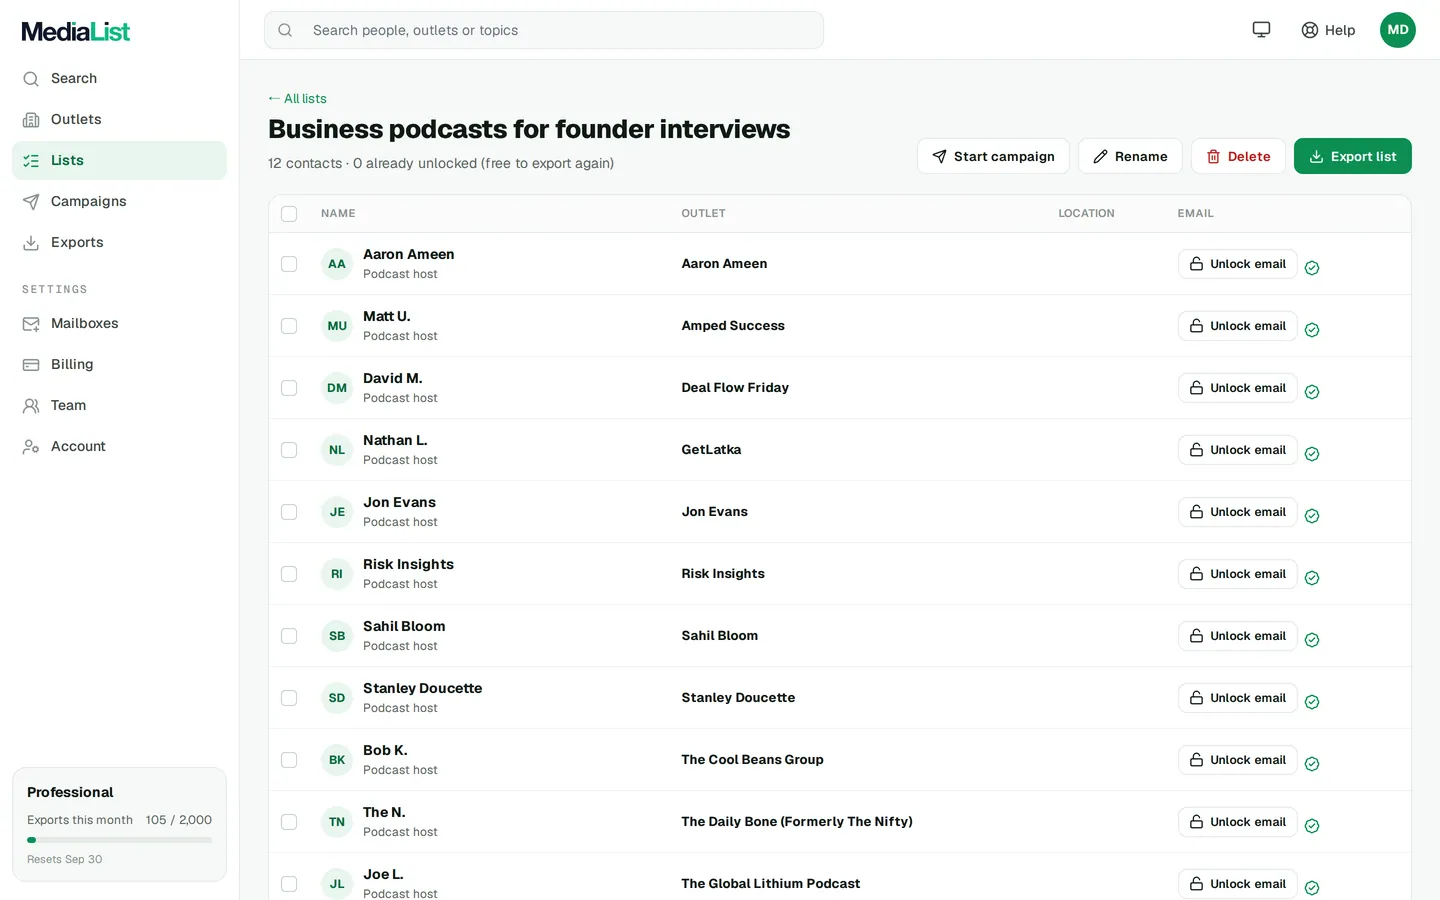
Task: Rename this list
Action: 1130,156
